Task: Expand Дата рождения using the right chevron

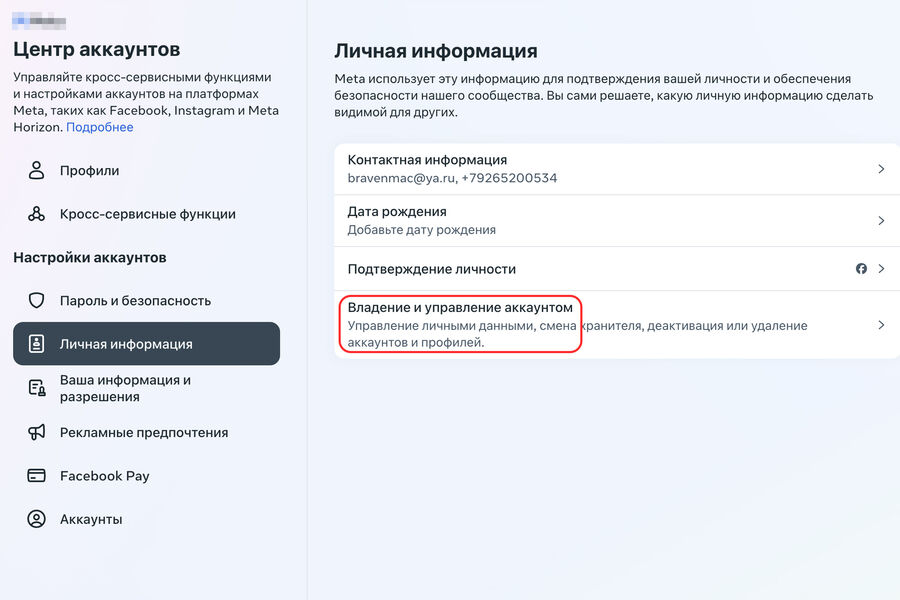Action: tap(881, 220)
